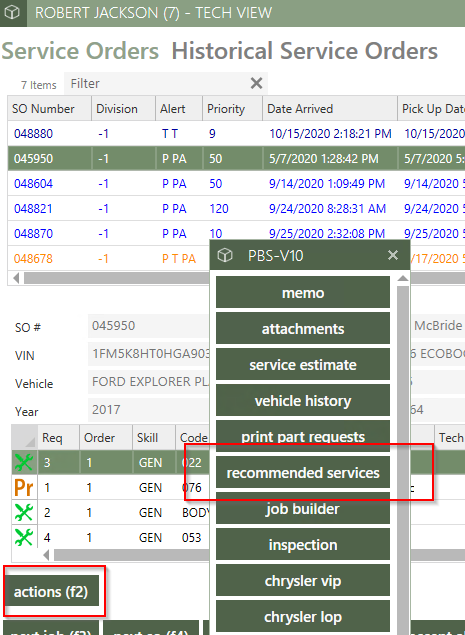This screenshot has width=465, height=635.
Task: Click the Code column header in jobs grid
Action: click(193, 437)
